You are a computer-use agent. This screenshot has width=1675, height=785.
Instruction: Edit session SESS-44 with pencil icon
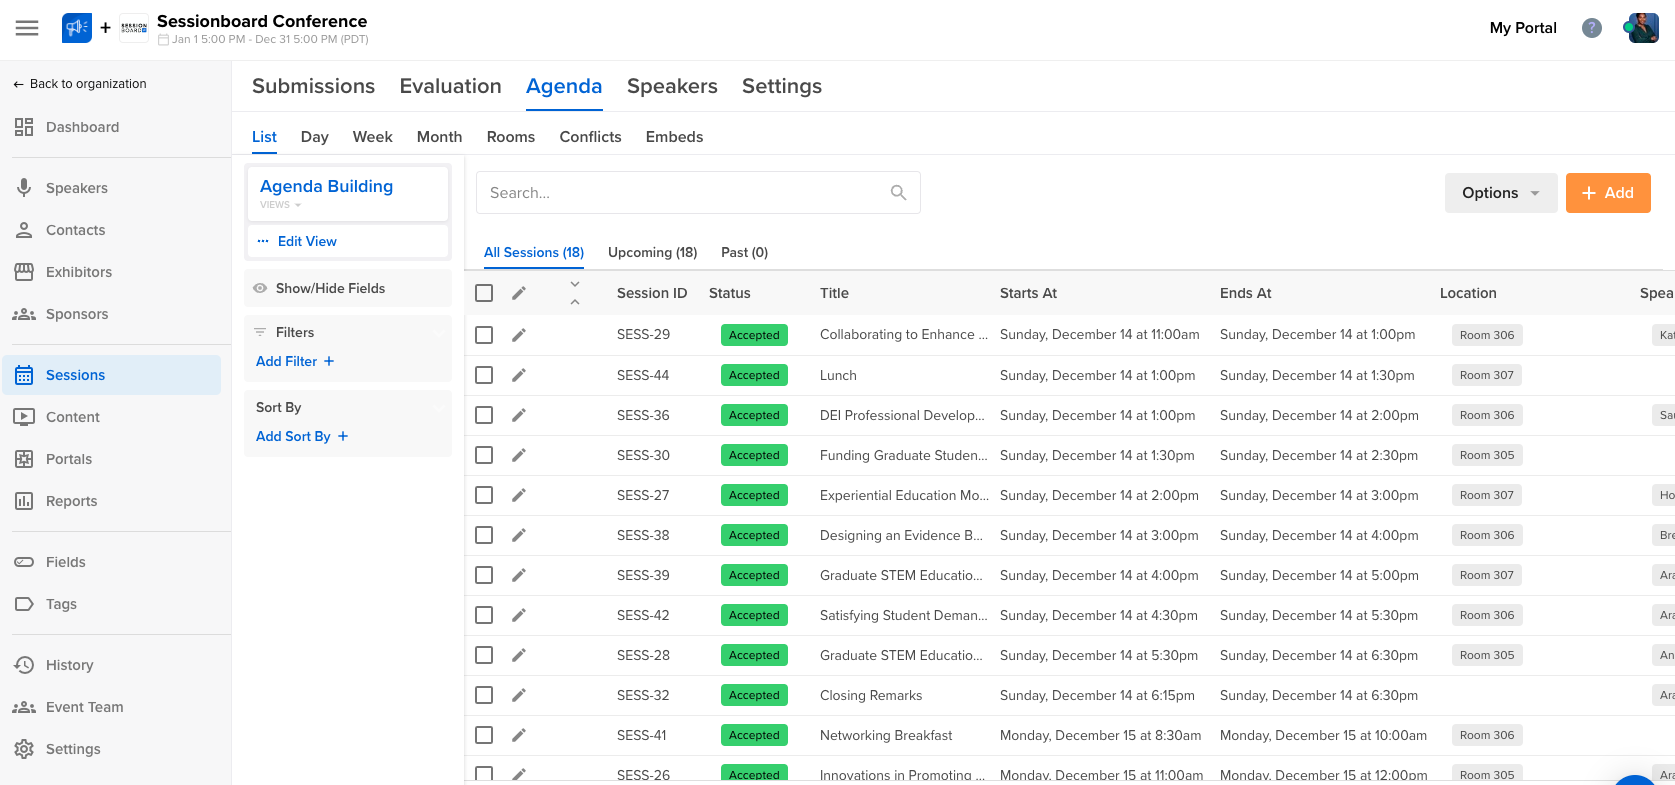point(519,375)
